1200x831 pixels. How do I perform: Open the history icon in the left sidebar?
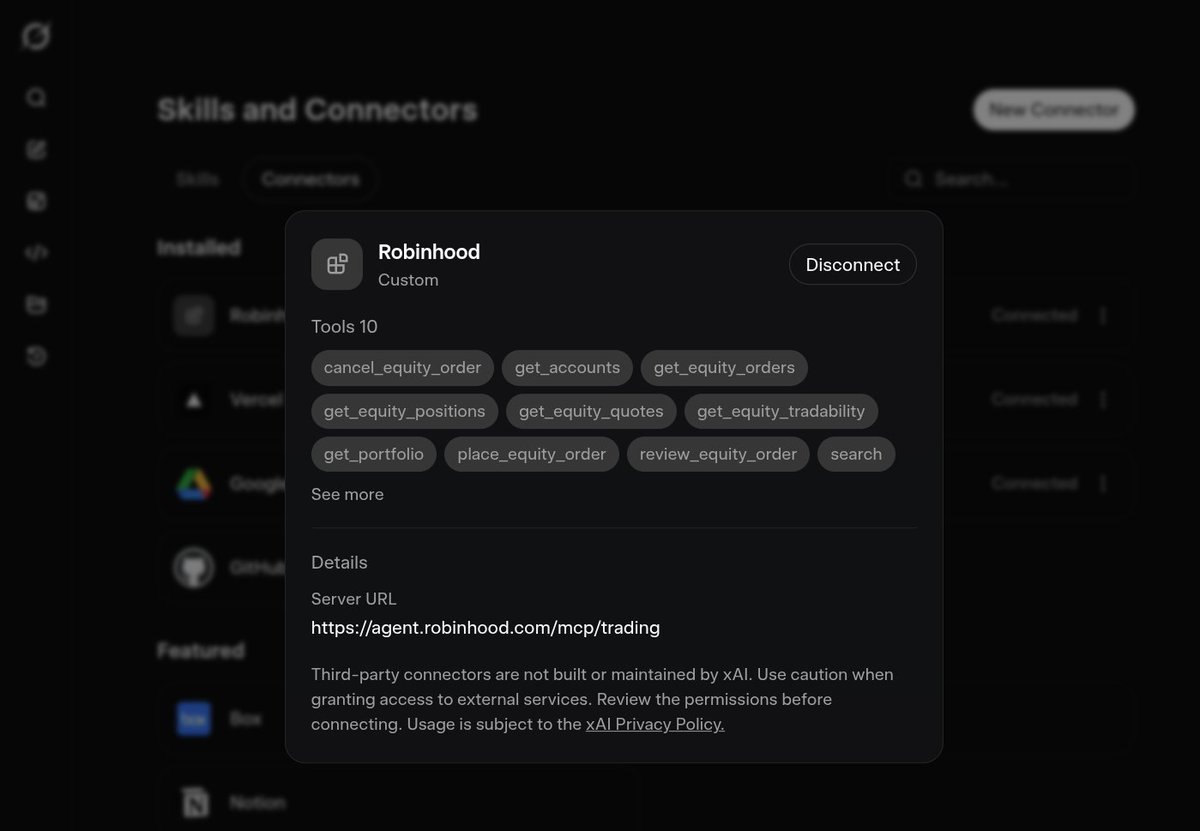(36, 356)
